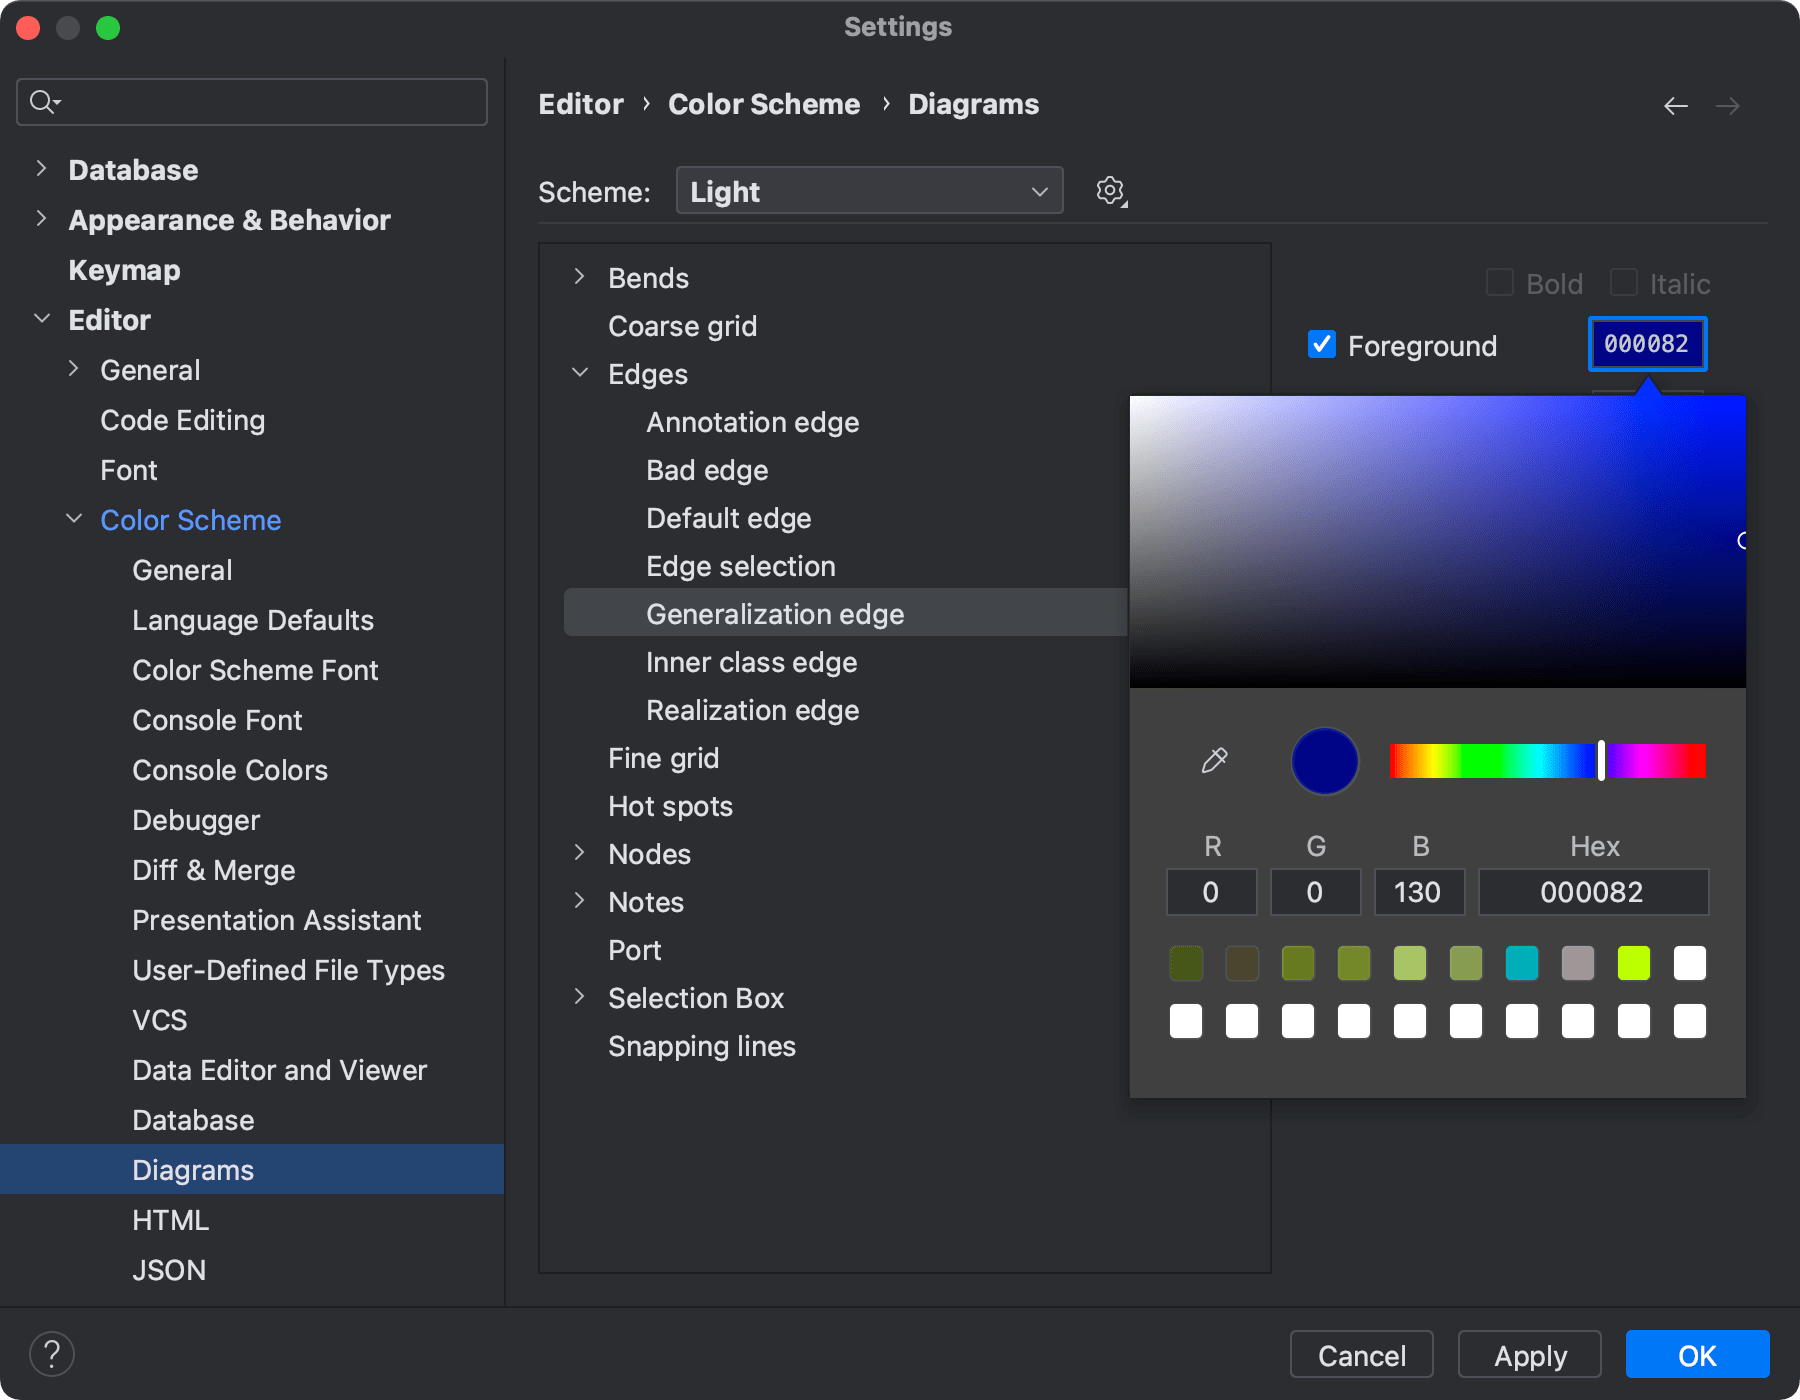Image resolution: width=1800 pixels, height=1400 pixels.
Task: Click the search magnifier icon
Action: tap(44, 102)
